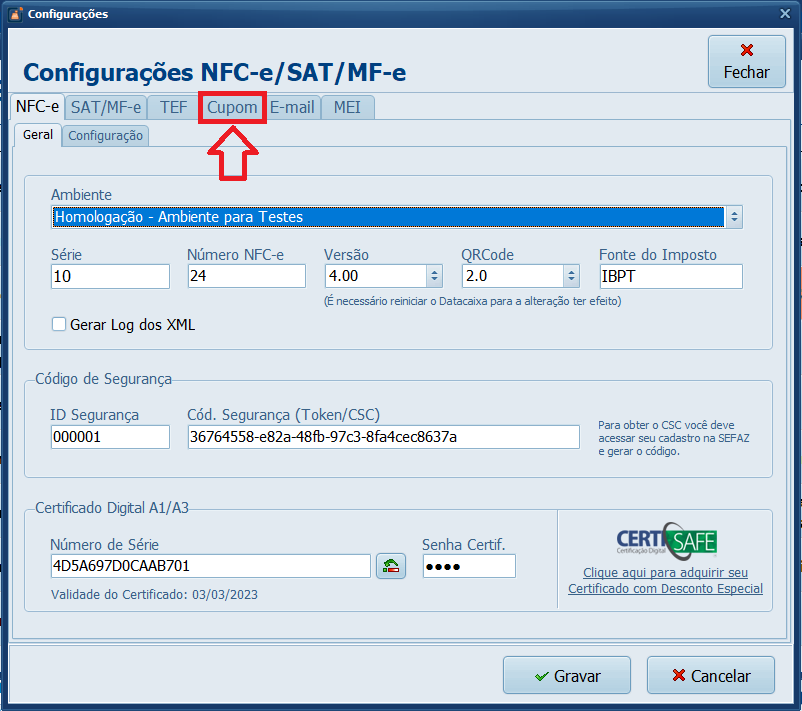This screenshot has width=802, height=711.
Task: Switch to the Configuração sub-tab
Action: click(105, 135)
